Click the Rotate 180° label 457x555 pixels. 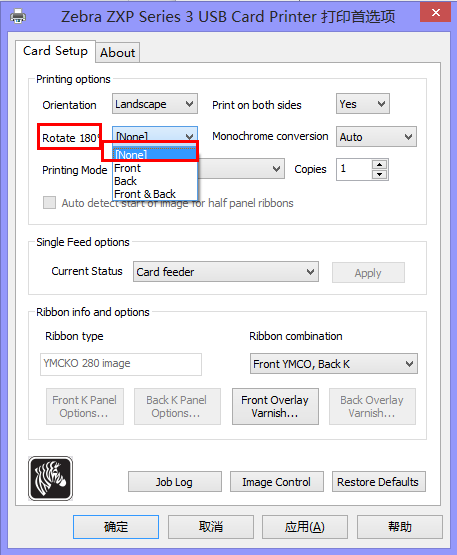(x=70, y=138)
